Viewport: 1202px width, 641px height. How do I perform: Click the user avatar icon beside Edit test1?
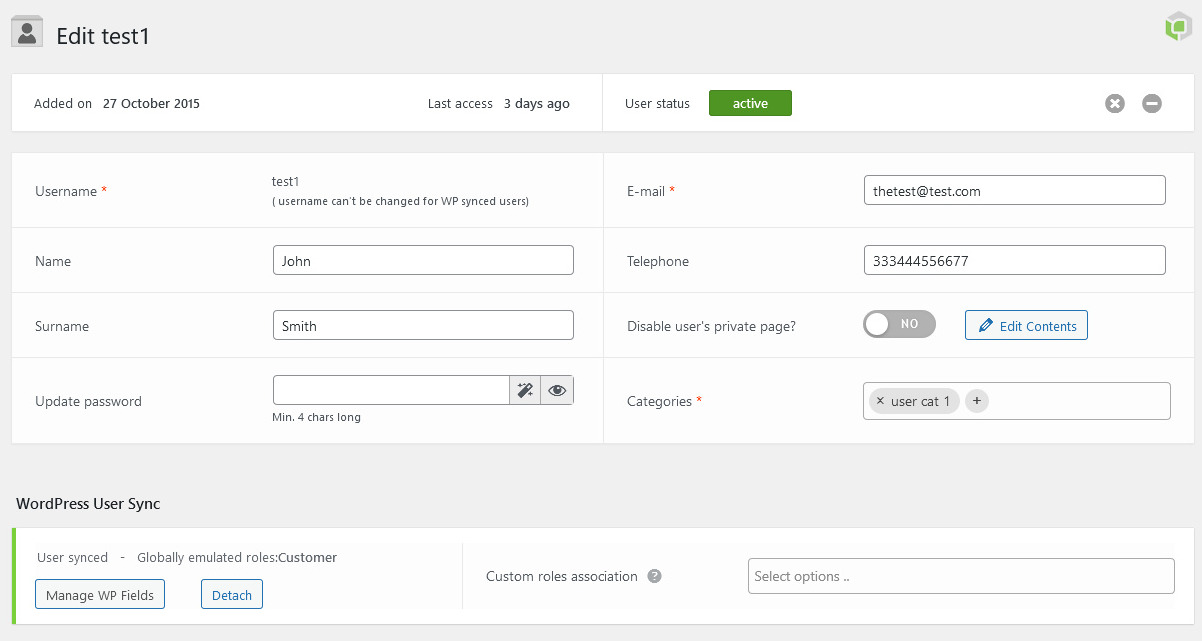[27, 32]
